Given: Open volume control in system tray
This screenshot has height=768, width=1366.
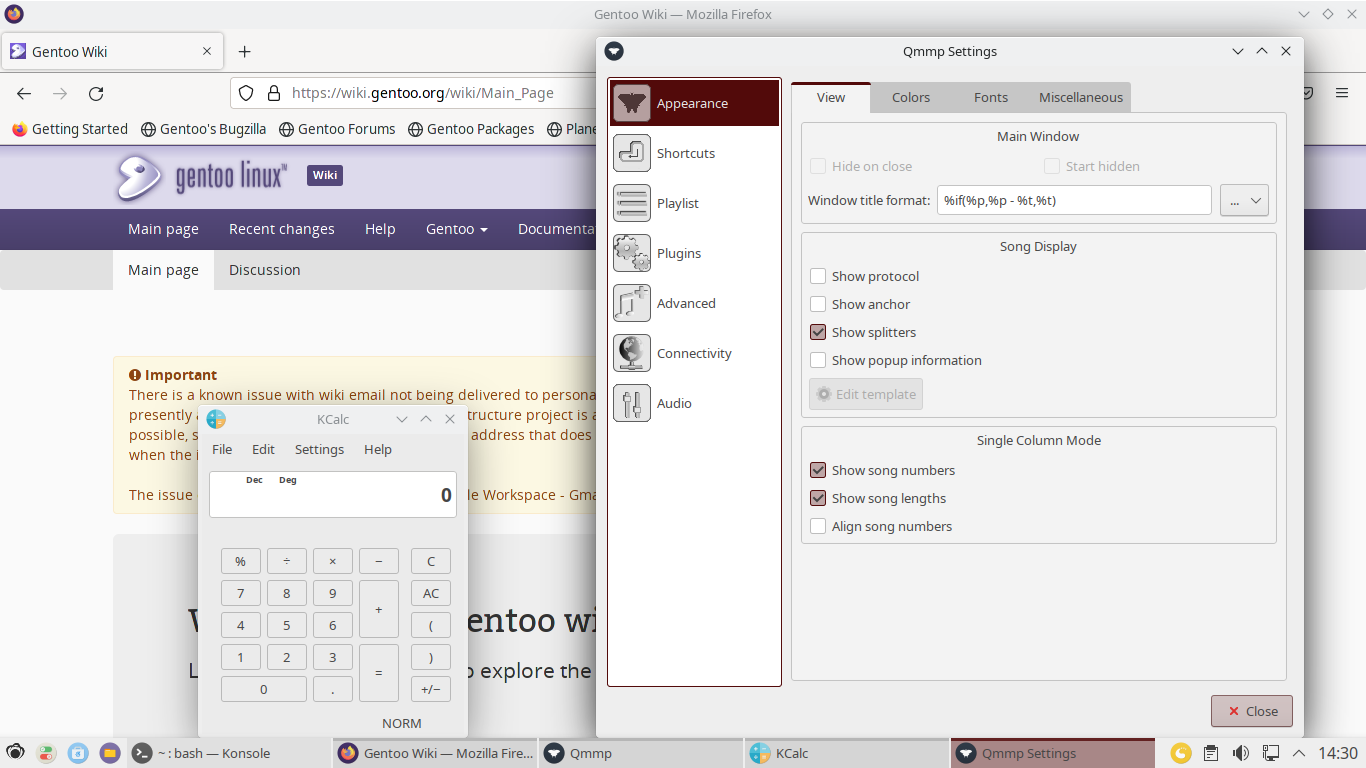Looking at the screenshot, I should 1241,753.
